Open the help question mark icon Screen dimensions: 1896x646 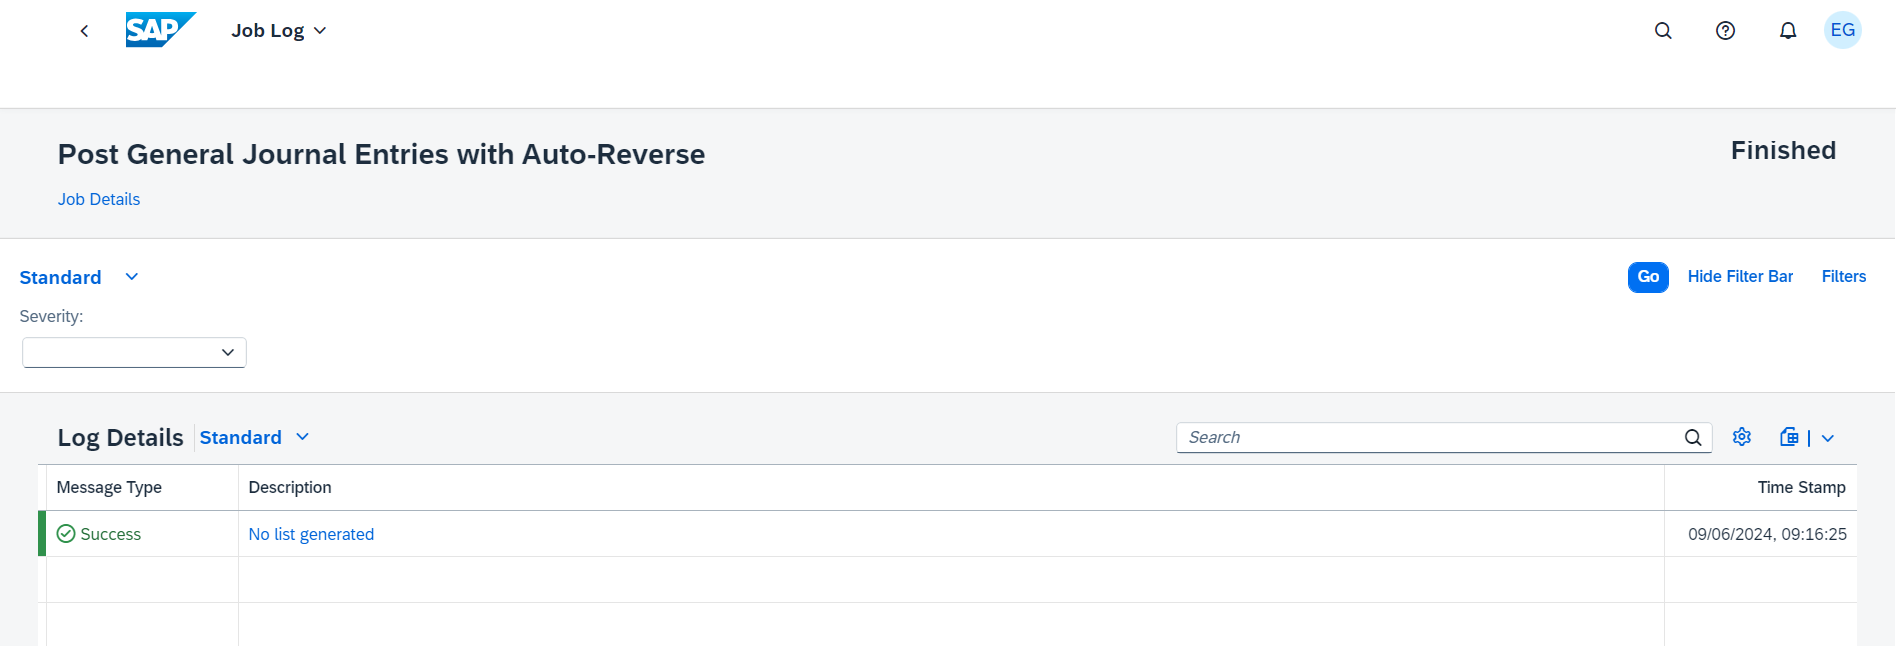pos(1725,31)
